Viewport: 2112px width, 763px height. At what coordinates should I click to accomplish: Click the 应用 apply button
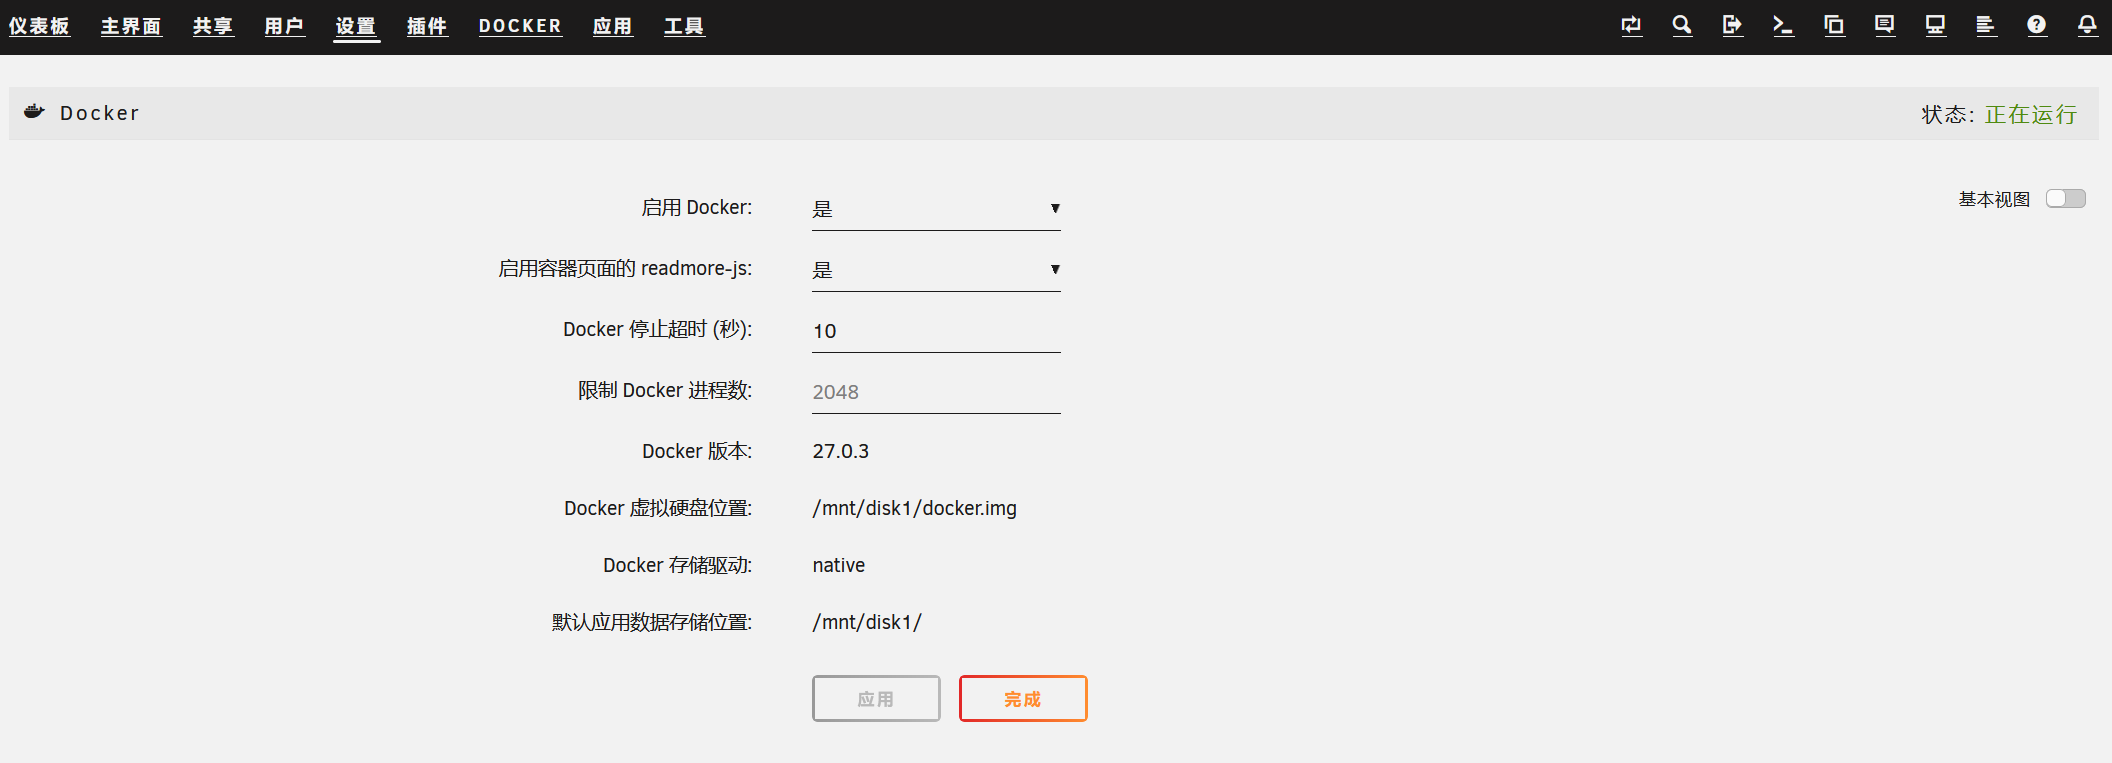[x=876, y=699]
